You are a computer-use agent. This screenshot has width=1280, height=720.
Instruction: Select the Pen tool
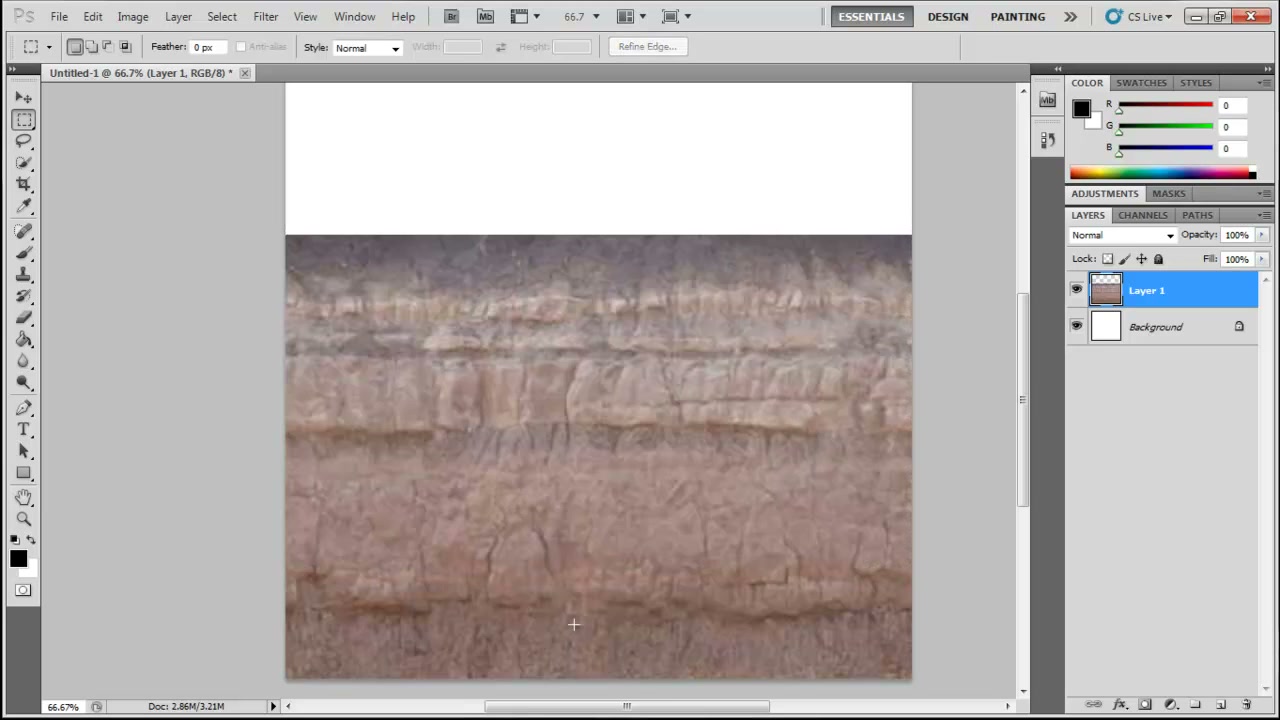tap(24, 408)
